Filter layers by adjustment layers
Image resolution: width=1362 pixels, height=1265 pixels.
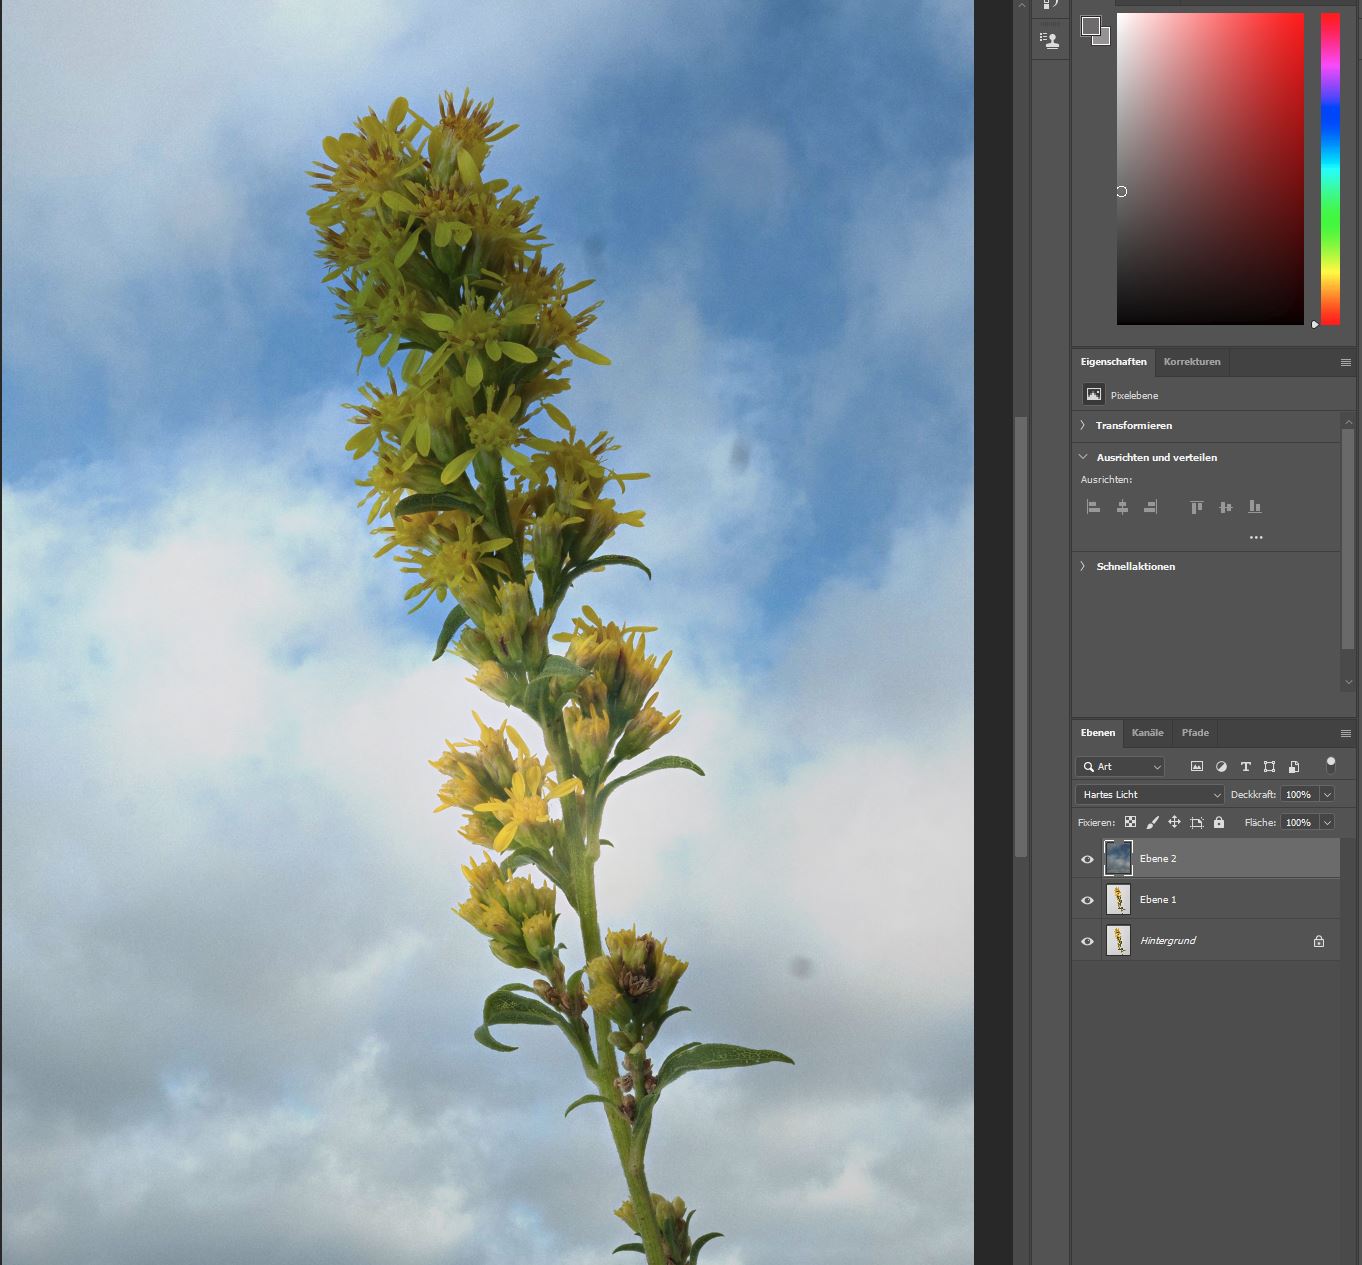tap(1221, 767)
